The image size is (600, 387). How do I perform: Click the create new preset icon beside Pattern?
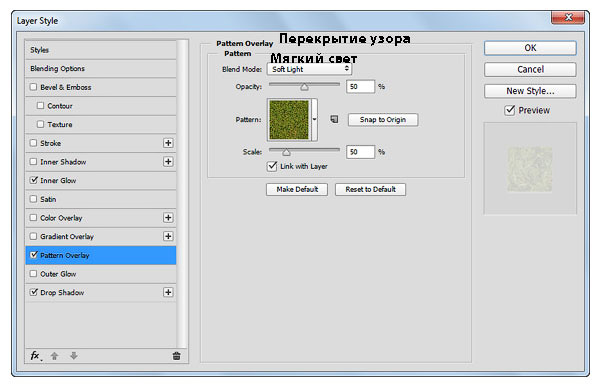point(334,119)
